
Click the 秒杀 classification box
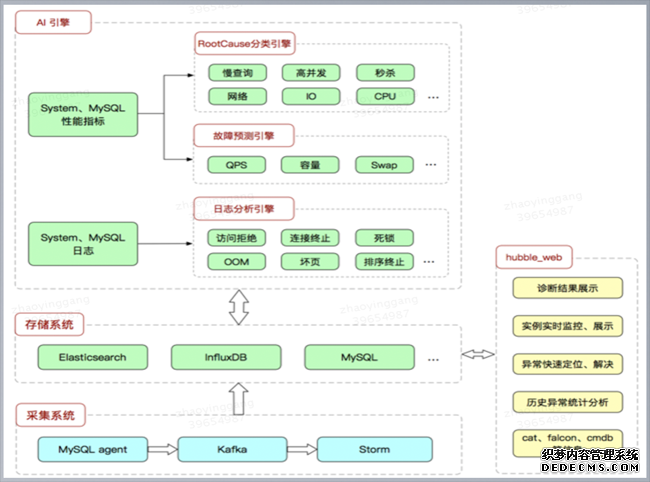pyautogui.click(x=384, y=73)
